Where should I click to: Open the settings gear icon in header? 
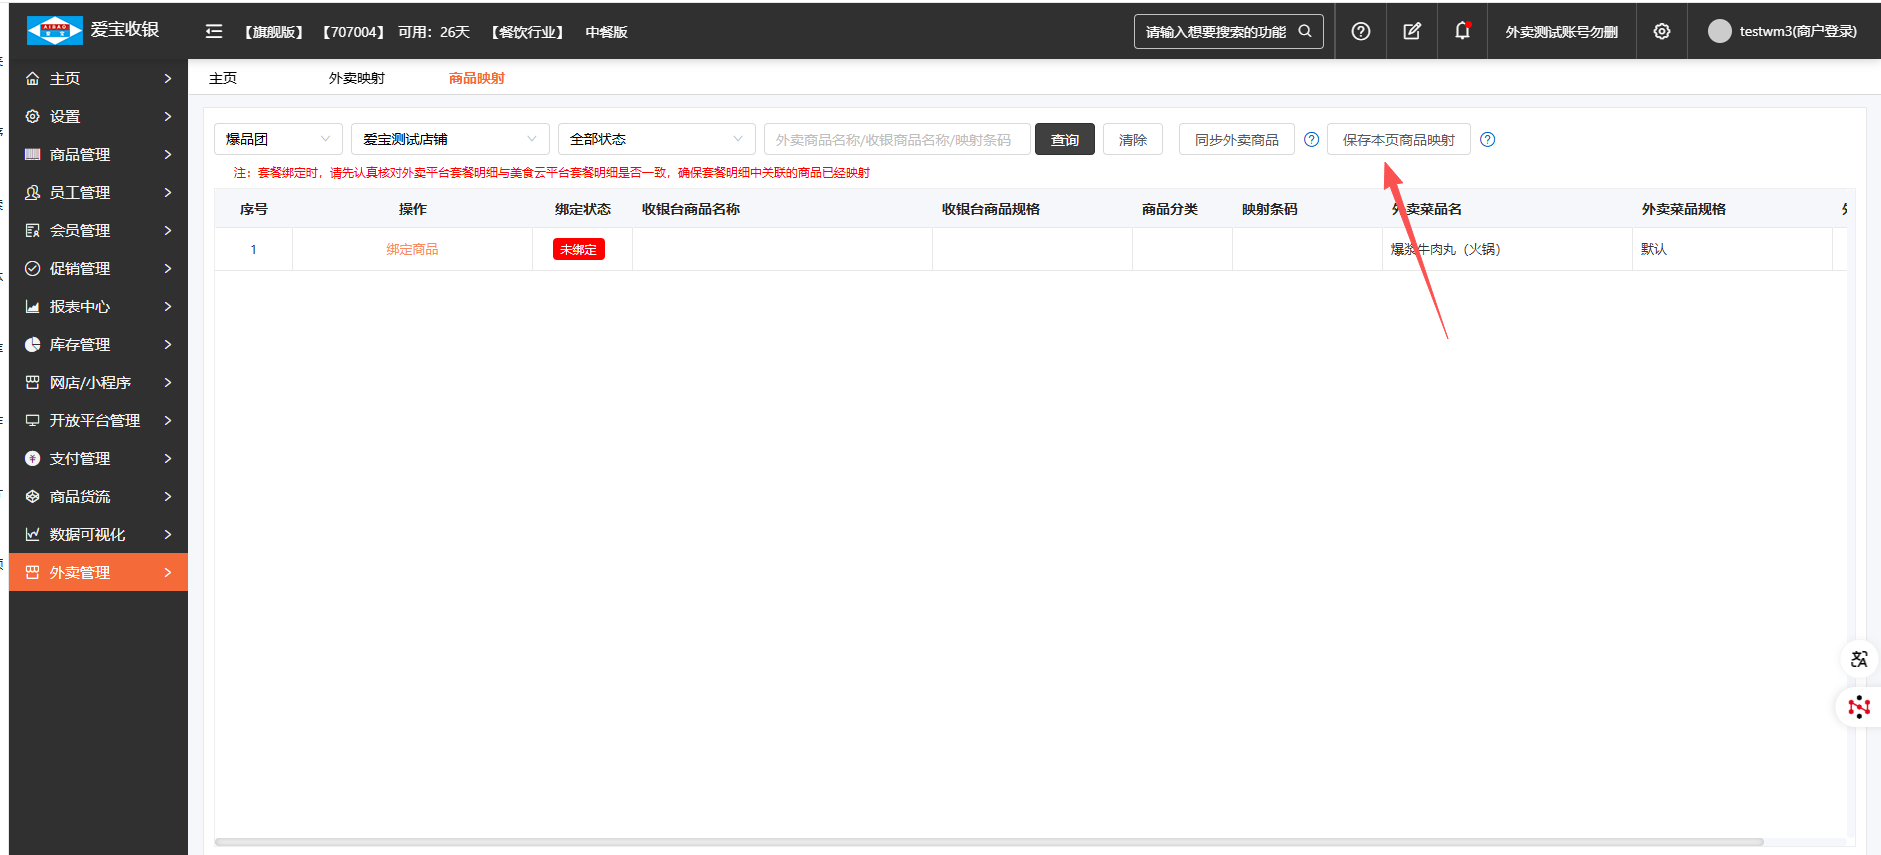pos(1661,31)
